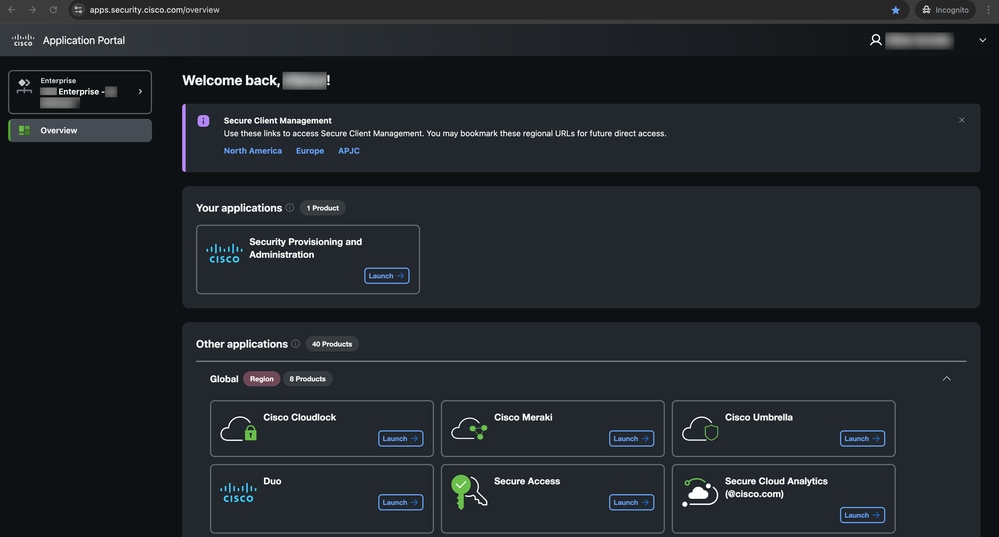The width and height of the screenshot is (999, 537).
Task: Launch Cisco Cloudlock
Action: point(401,438)
